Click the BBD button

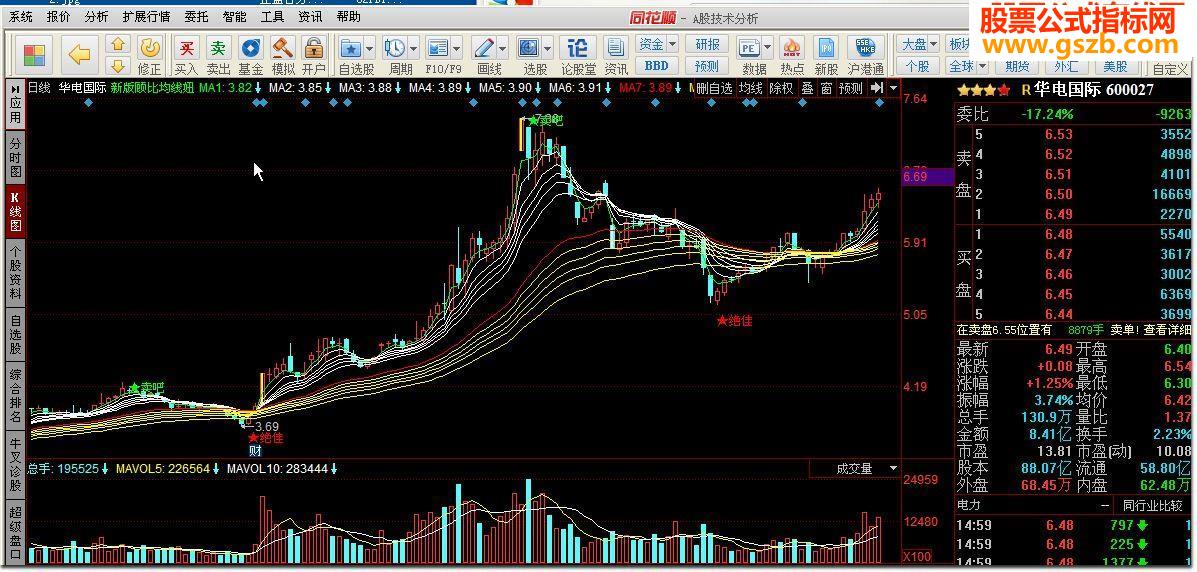656,66
